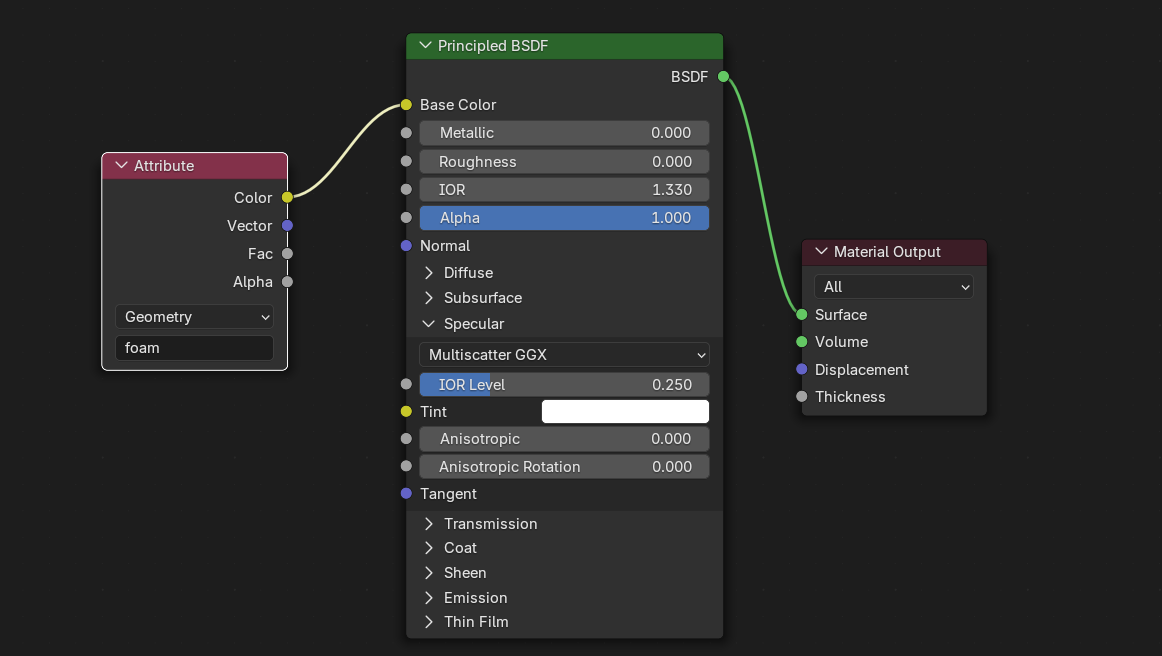This screenshot has width=1162, height=656.
Task: Click the Normal input socket
Action: click(406, 245)
